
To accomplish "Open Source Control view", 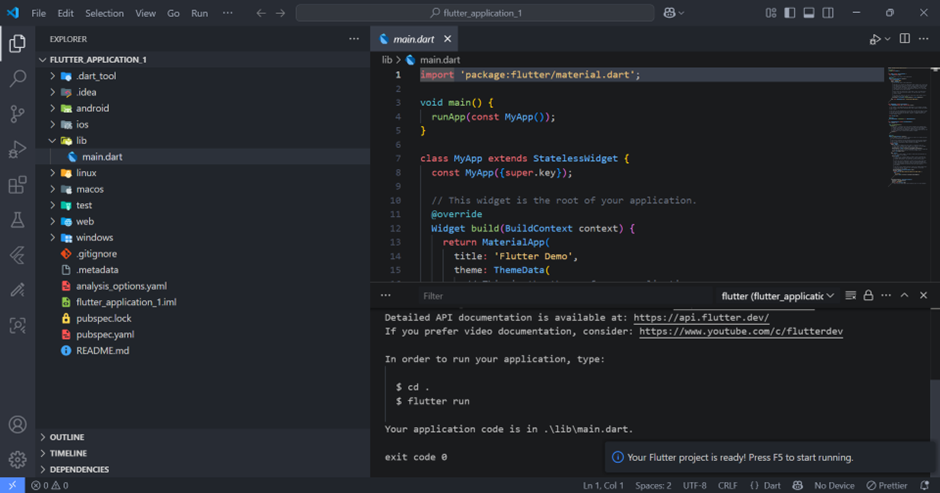I will click(x=17, y=114).
